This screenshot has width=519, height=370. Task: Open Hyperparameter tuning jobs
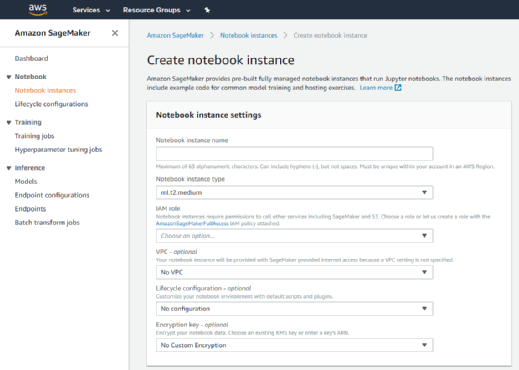pyautogui.click(x=58, y=150)
